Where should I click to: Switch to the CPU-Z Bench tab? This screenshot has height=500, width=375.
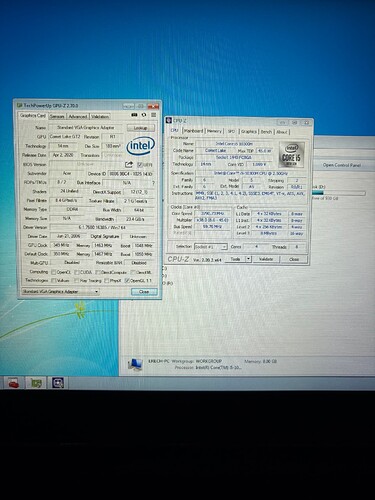(x=266, y=131)
